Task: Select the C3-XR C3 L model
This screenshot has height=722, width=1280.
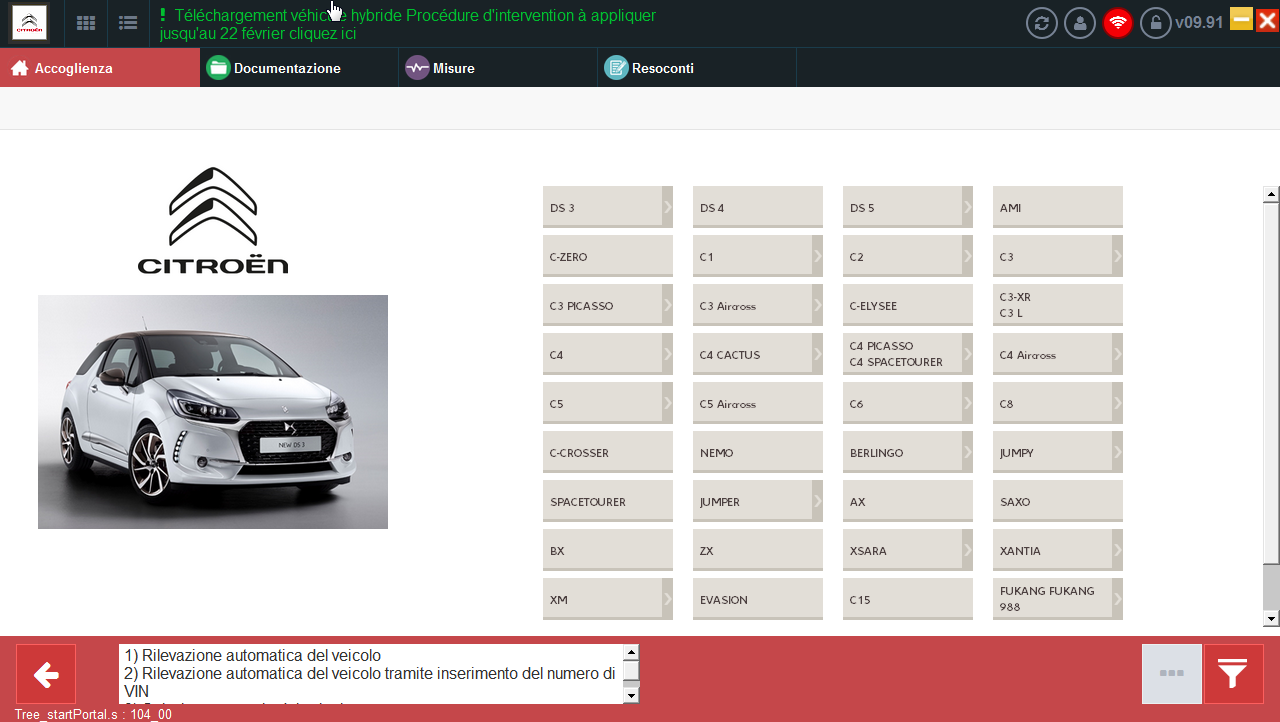Action: click(1058, 305)
